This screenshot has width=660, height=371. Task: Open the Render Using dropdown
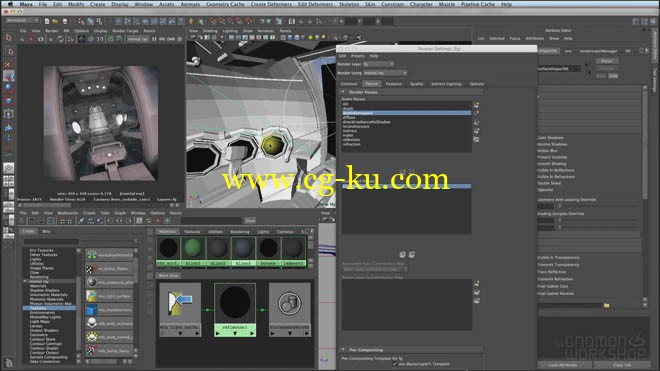pyautogui.click(x=385, y=73)
